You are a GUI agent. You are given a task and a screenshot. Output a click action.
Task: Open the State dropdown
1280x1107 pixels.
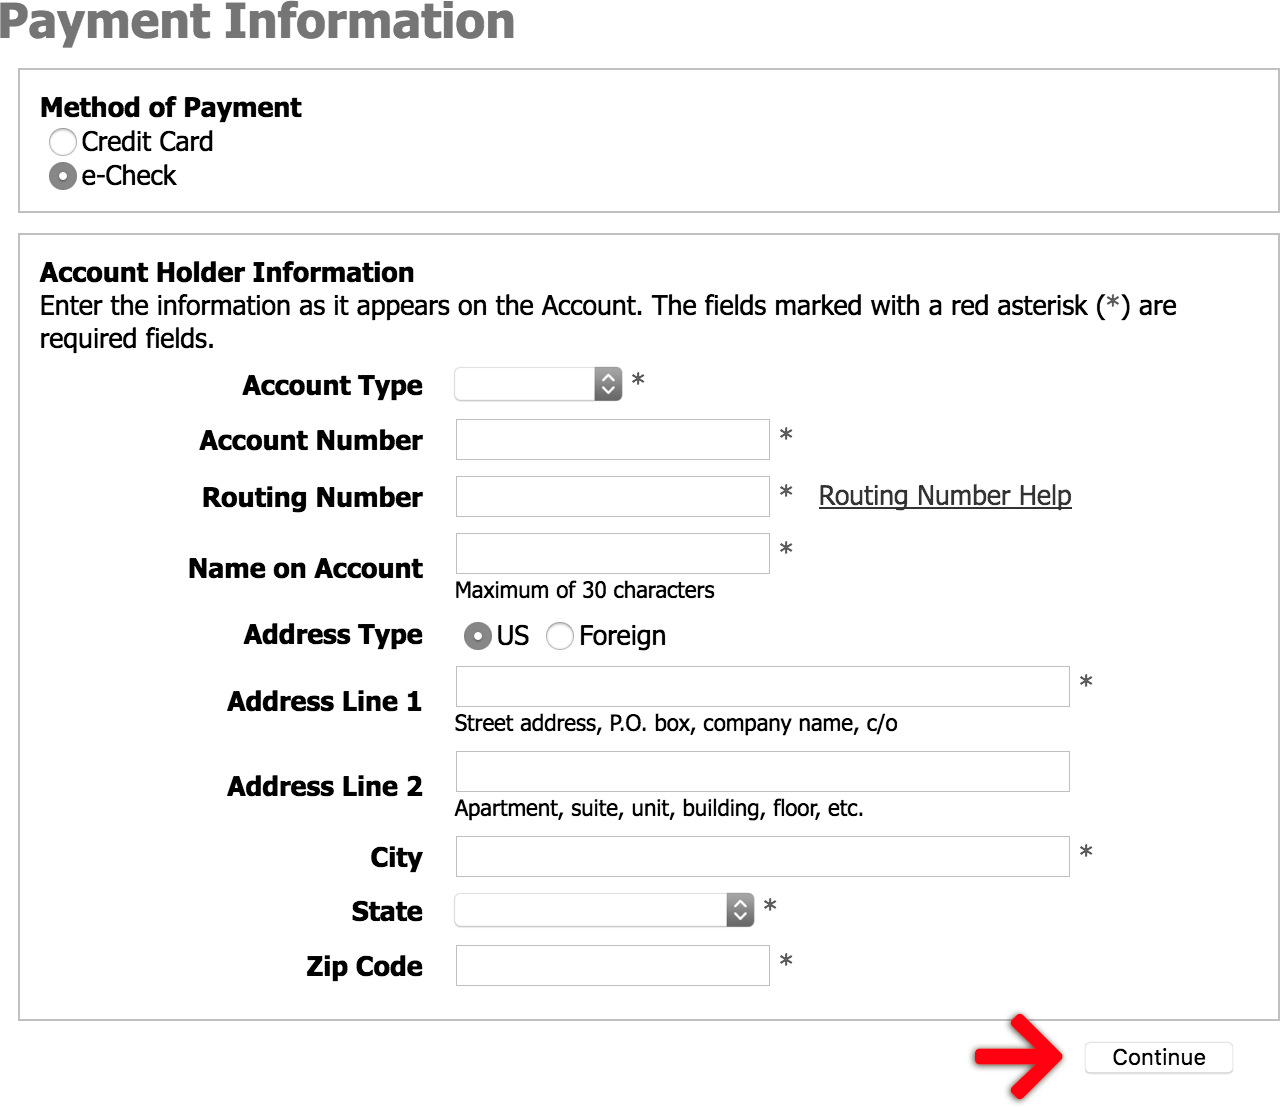coord(604,910)
